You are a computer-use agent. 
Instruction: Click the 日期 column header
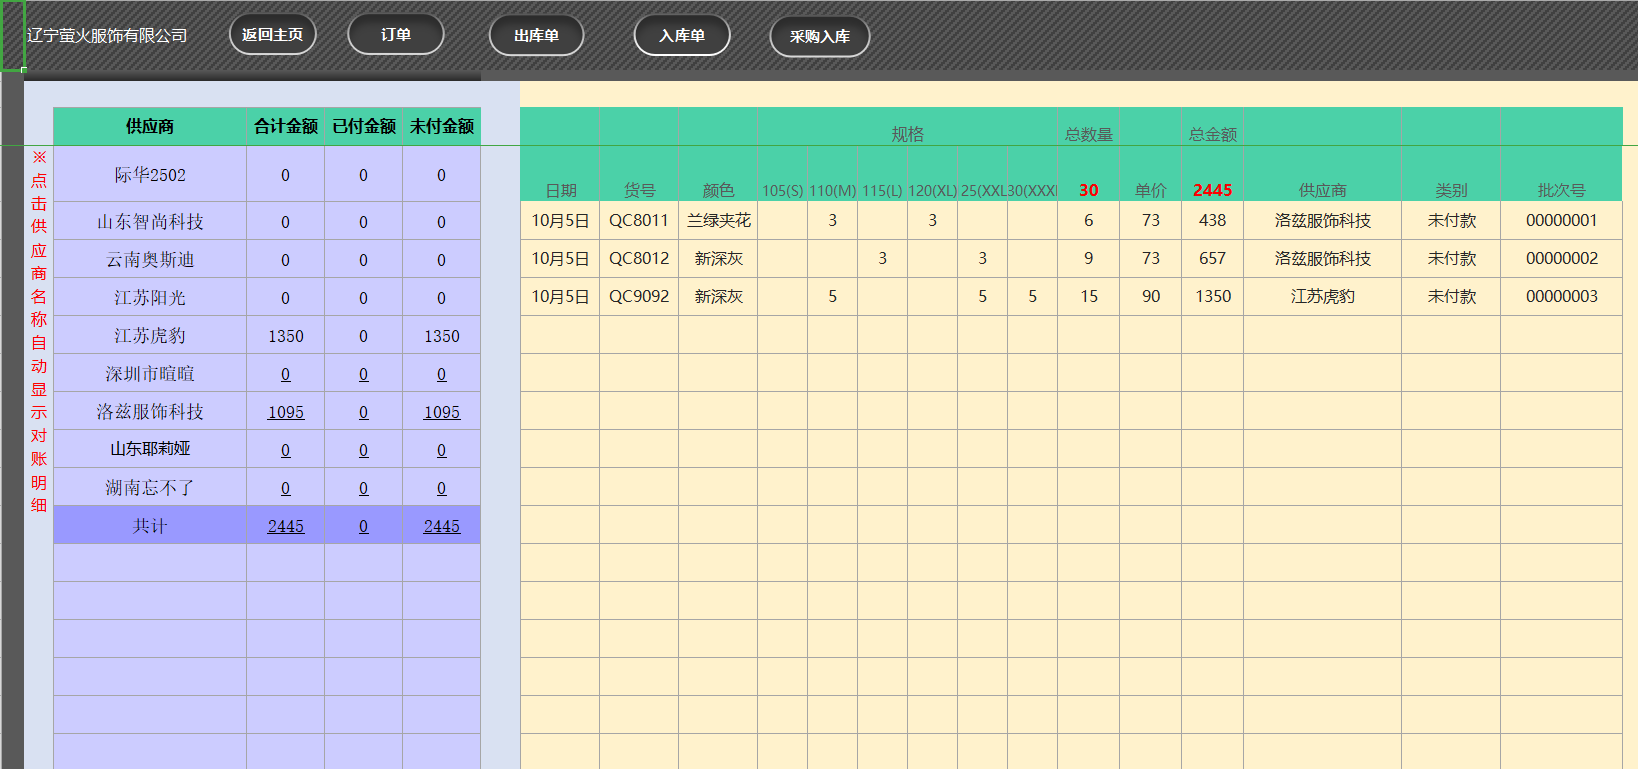tap(561, 190)
